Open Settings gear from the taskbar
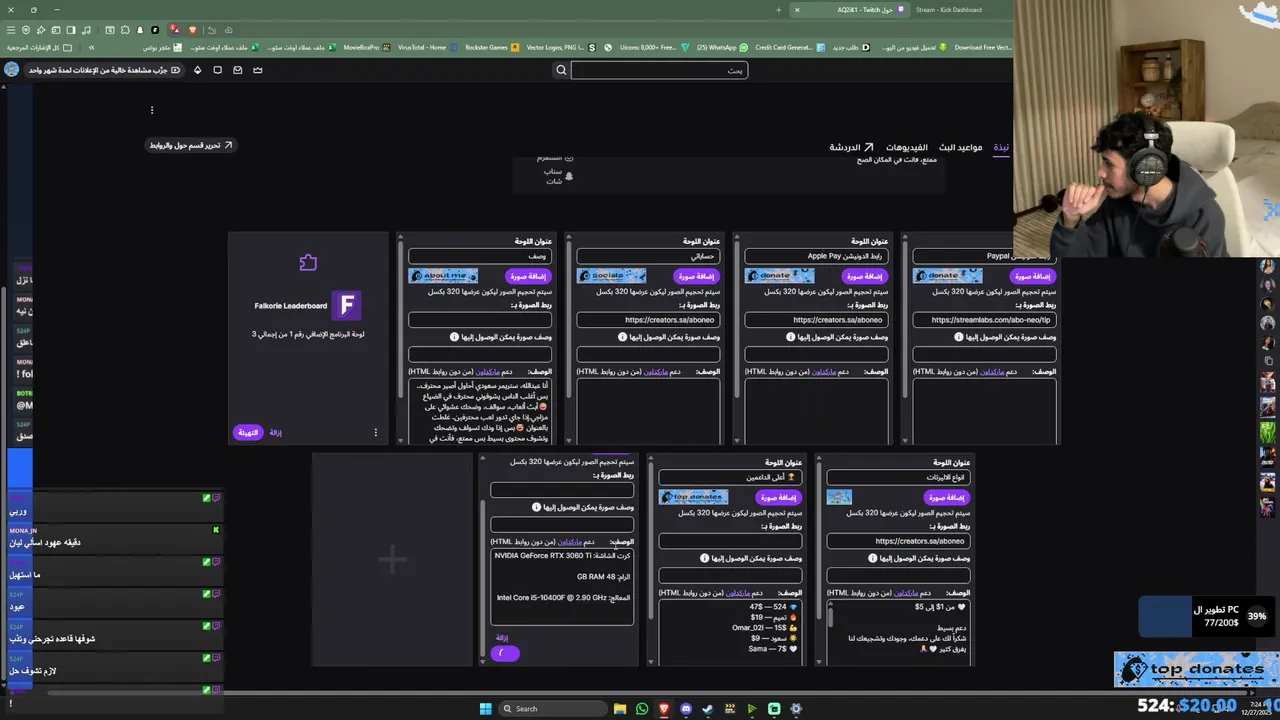The height and width of the screenshot is (720, 1280). coord(796,709)
